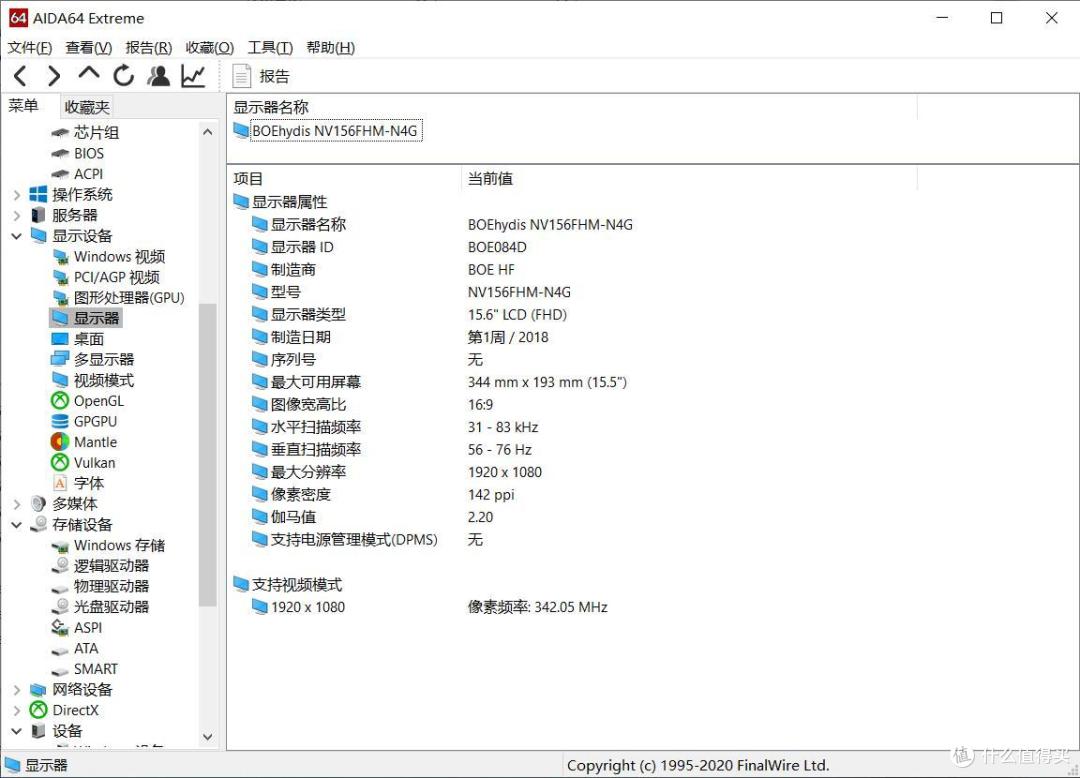This screenshot has width=1080, height=778.
Task: Select Windows 存储 in the tree
Action: click(x=119, y=545)
